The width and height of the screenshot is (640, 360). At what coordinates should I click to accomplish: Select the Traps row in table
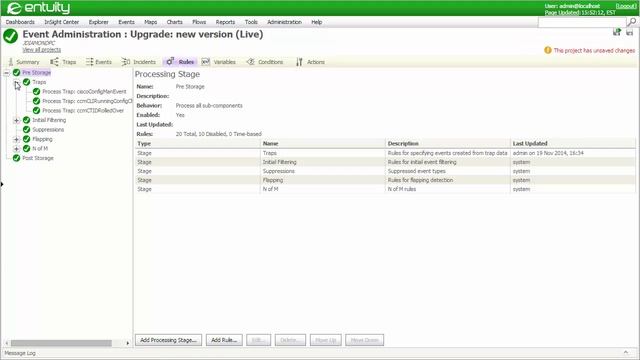pyautogui.click(x=385, y=153)
